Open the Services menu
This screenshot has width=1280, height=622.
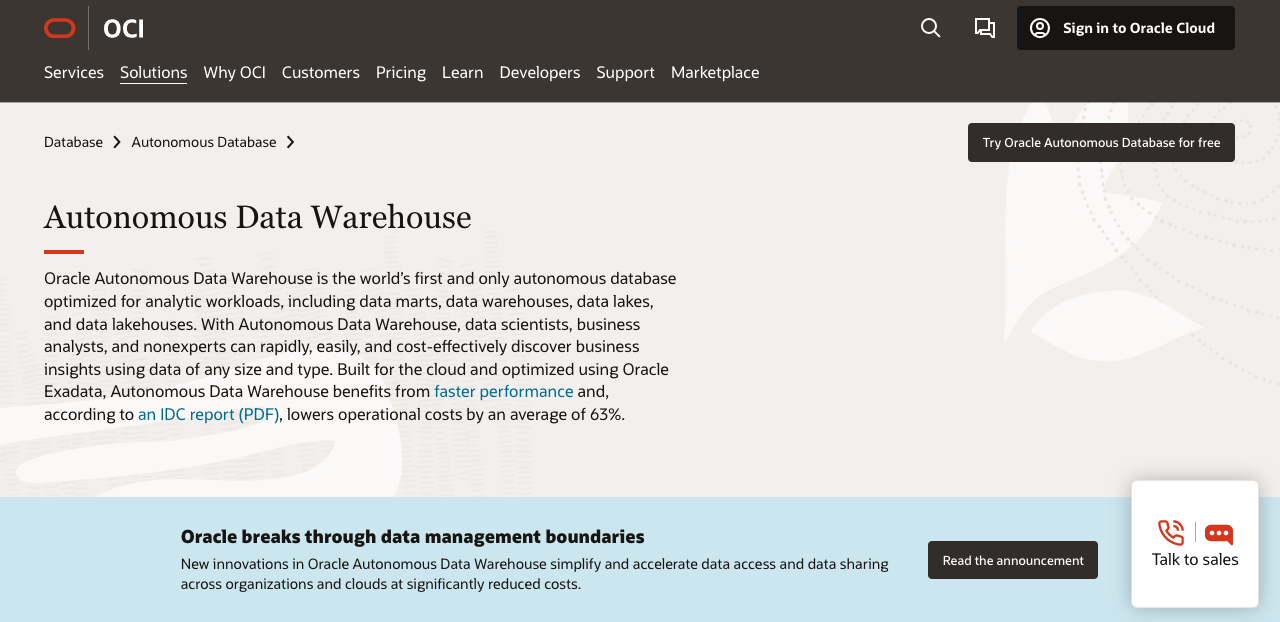74,72
